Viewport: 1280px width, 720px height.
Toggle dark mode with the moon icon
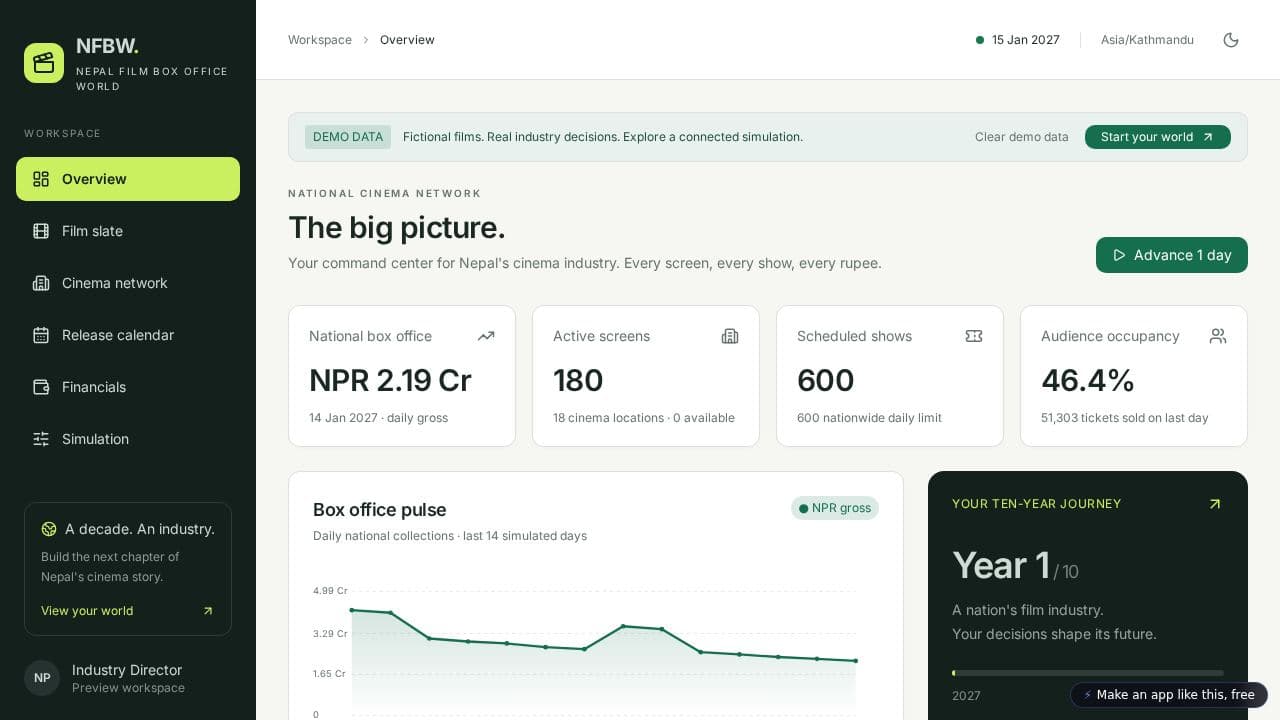point(1231,40)
